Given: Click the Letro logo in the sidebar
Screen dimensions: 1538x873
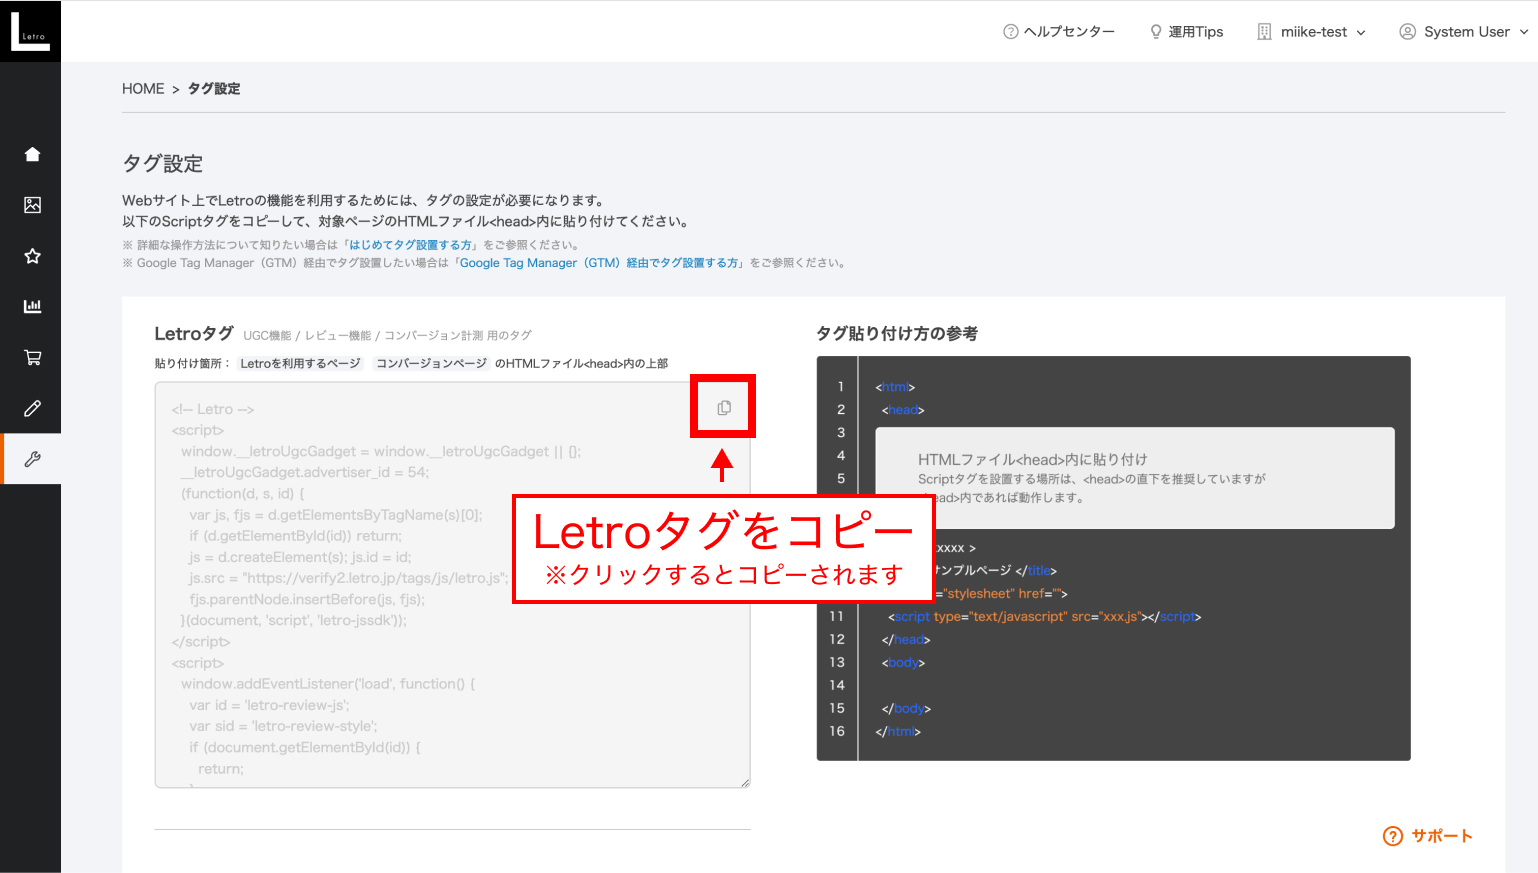Looking at the screenshot, I should 30,31.
